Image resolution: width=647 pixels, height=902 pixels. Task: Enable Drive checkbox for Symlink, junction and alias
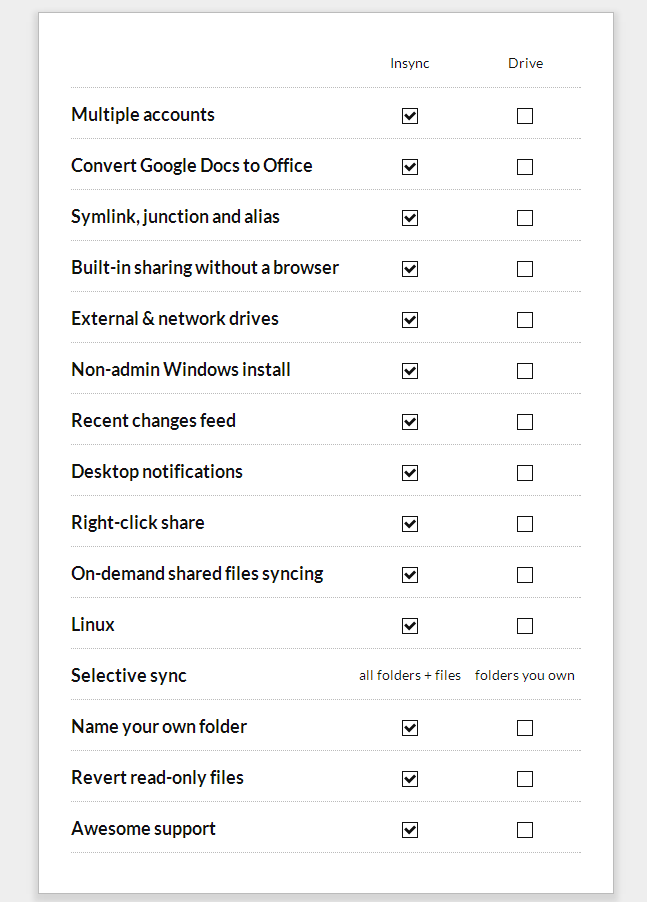(525, 218)
